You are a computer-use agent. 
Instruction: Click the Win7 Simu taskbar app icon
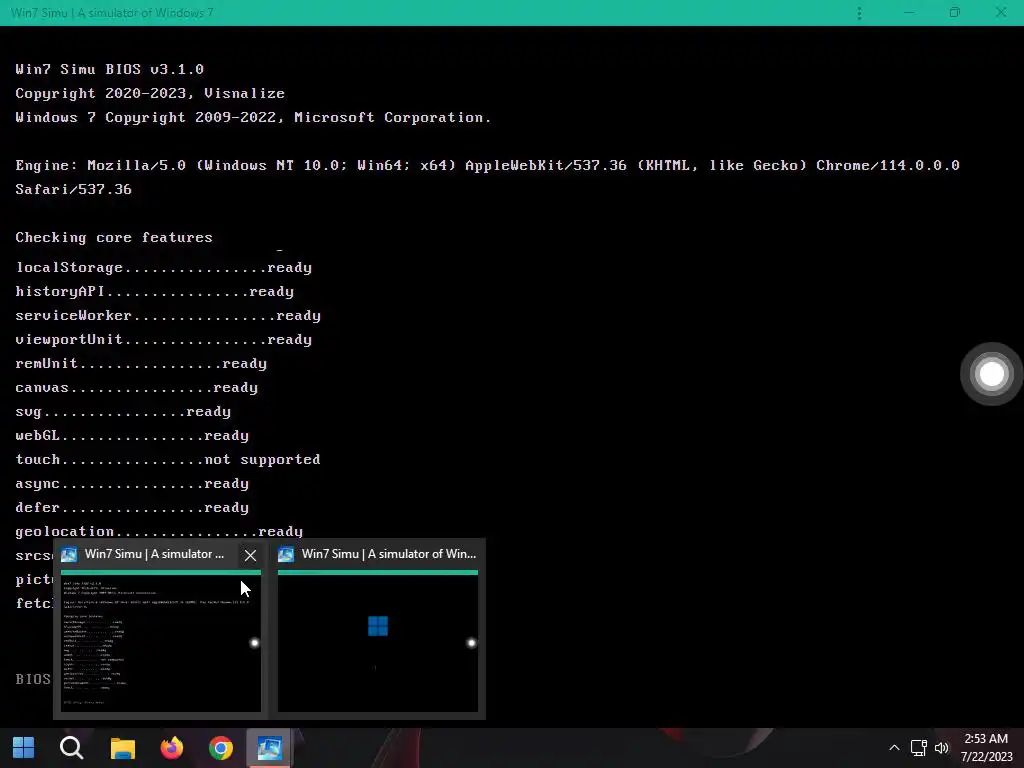pyautogui.click(x=269, y=748)
